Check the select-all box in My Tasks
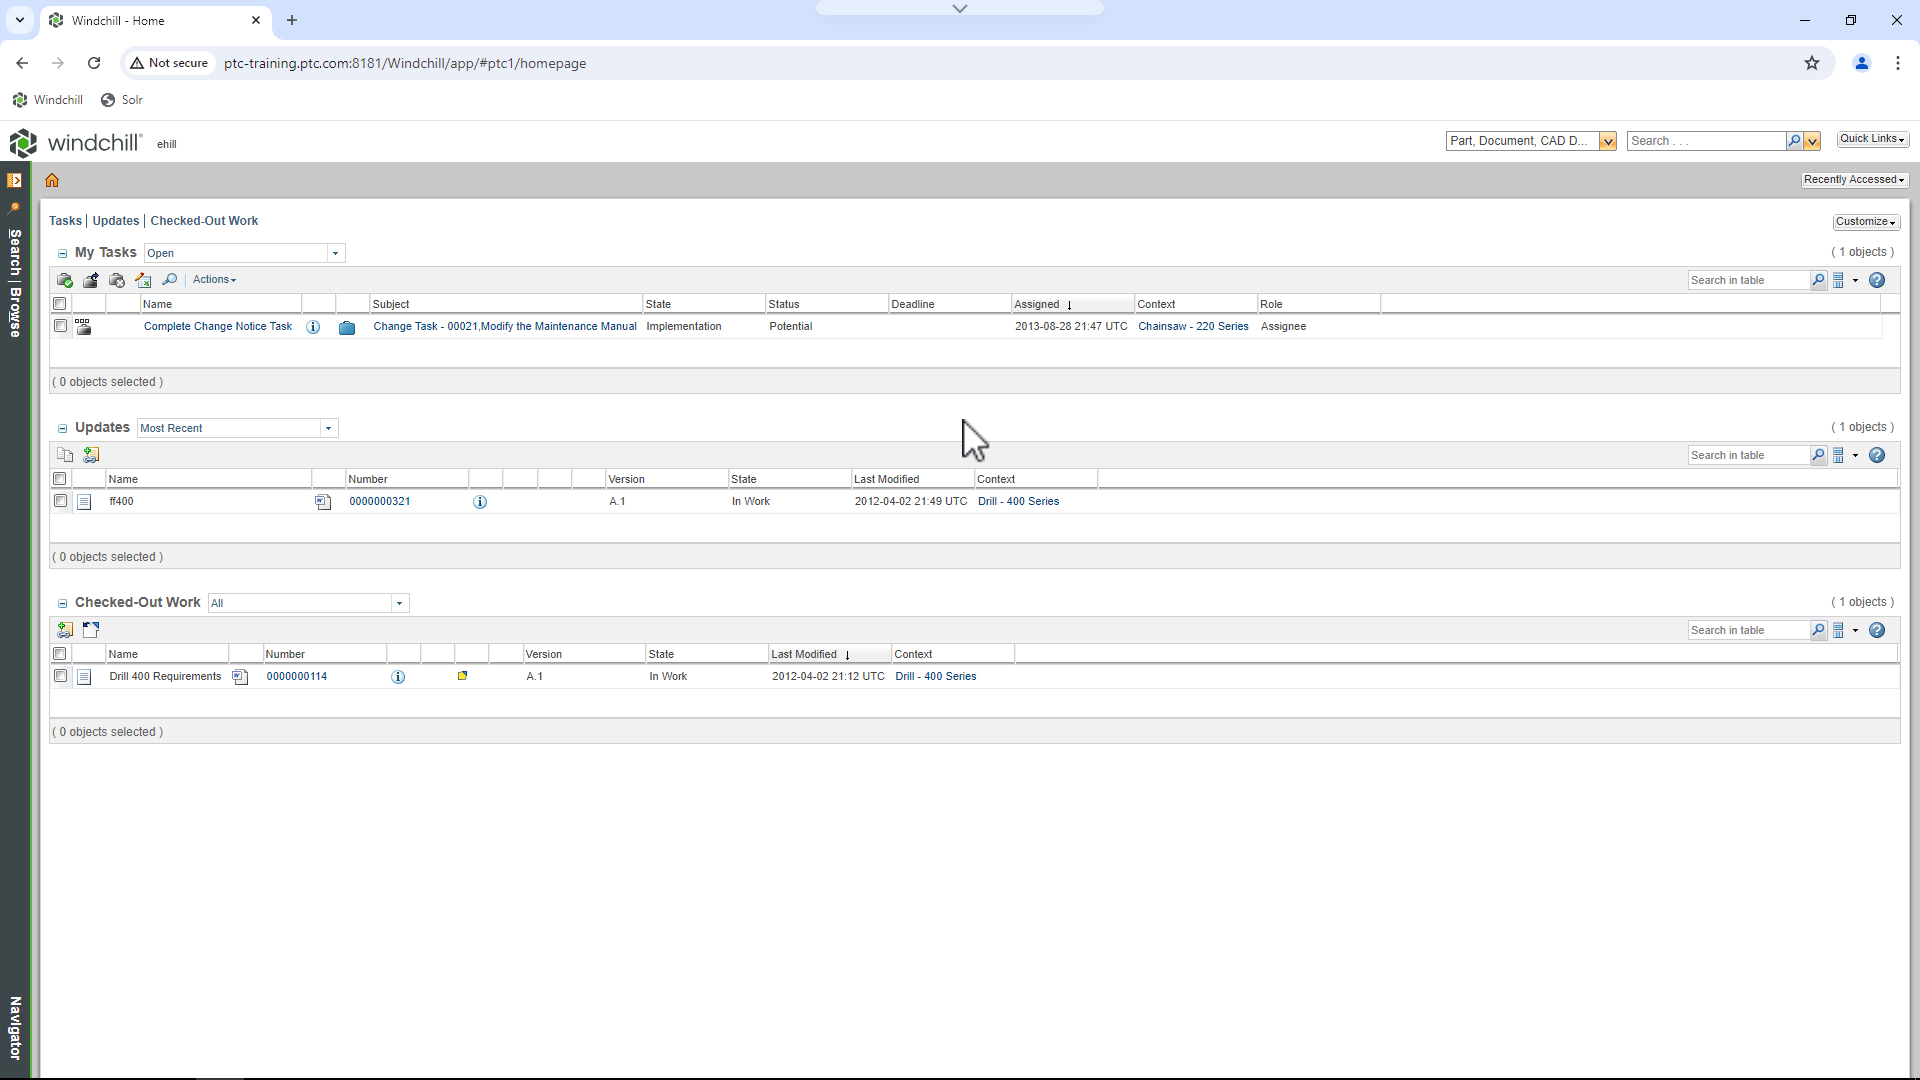Viewport: 1920px width, 1080px height. click(60, 304)
